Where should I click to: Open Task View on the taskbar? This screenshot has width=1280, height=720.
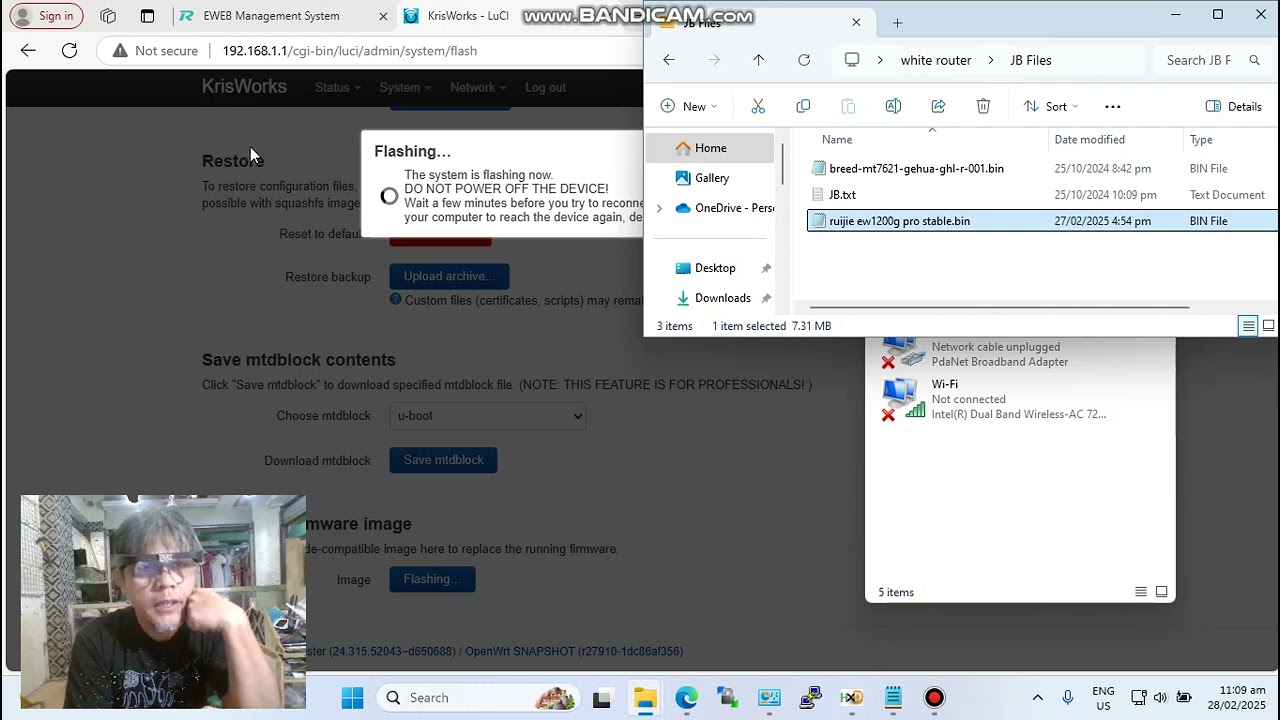(602, 698)
